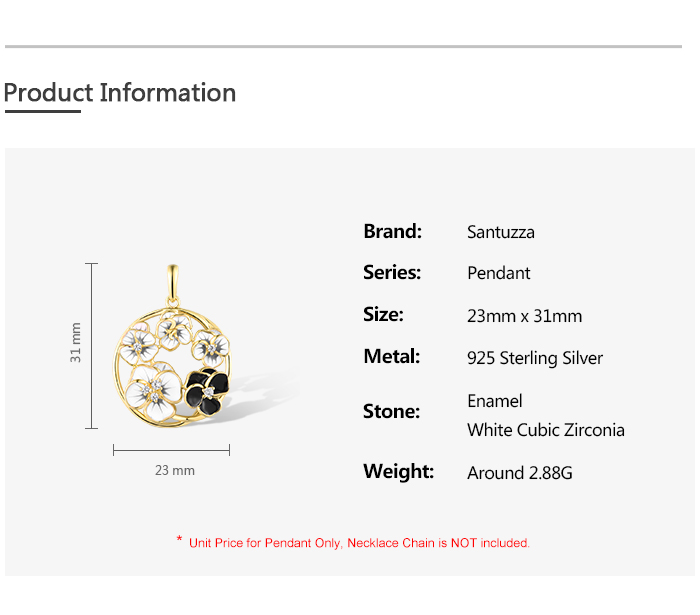Click the 31 mm height label
This screenshot has height=615, width=700.
[x=75, y=342]
